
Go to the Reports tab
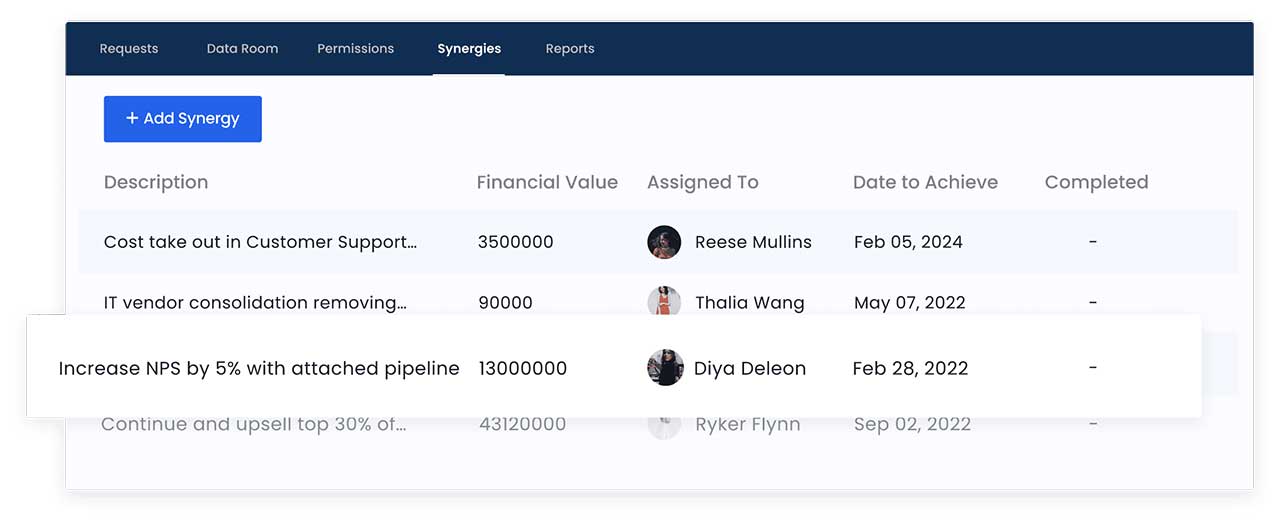tap(570, 48)
